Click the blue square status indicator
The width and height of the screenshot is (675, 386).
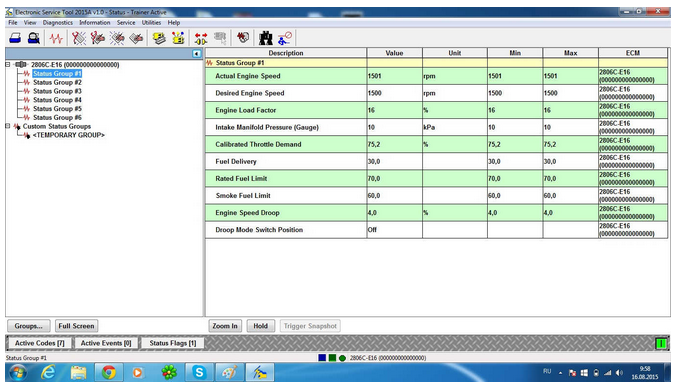[x=322, y=358]
